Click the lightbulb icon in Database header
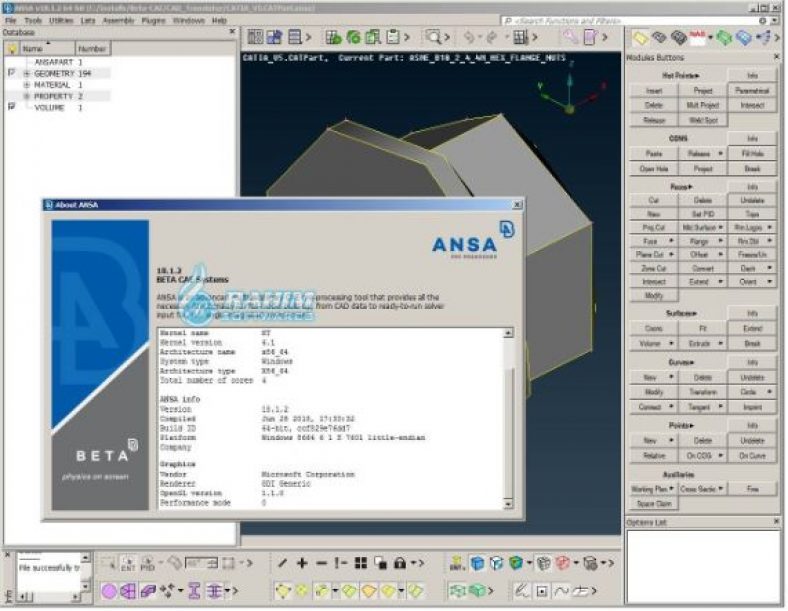The width and height of the screenshot is (788, 611). (x=12, y=49)
